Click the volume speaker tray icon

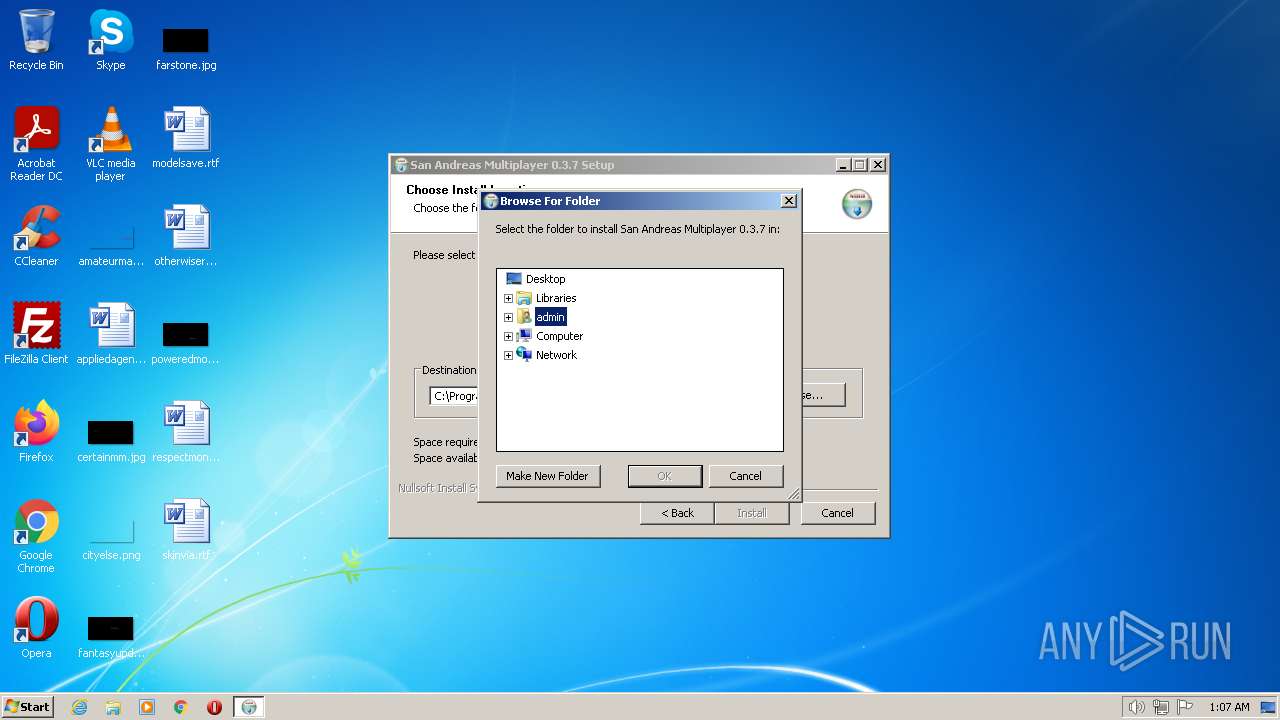click(1136, 707)
